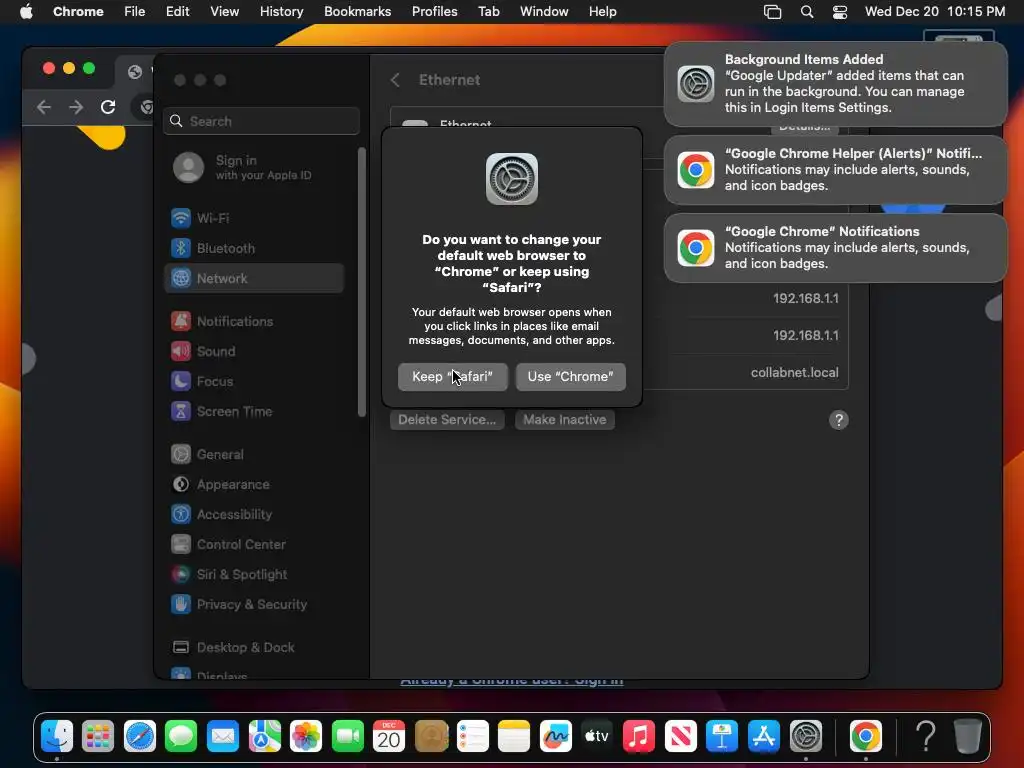Open the Window menu
The width and height of the screenshot is (1024, 768).
[544, 12]
